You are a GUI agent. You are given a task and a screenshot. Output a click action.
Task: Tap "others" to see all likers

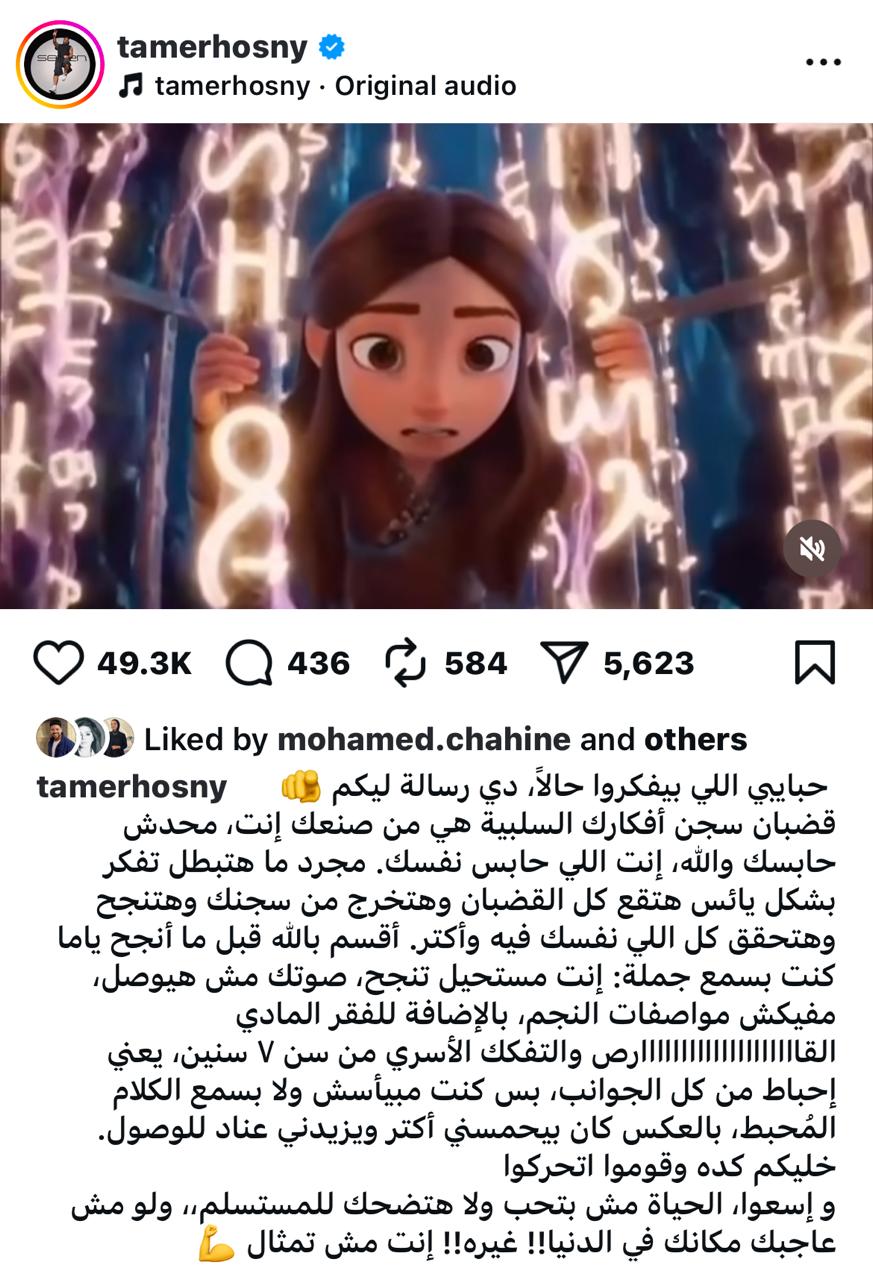[x=695, y=739]
